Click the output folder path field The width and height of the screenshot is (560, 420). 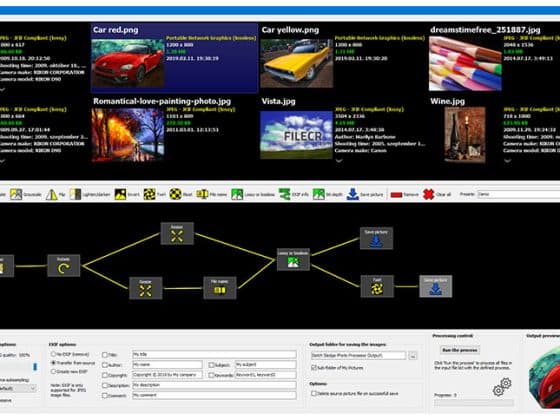[359, 355]
